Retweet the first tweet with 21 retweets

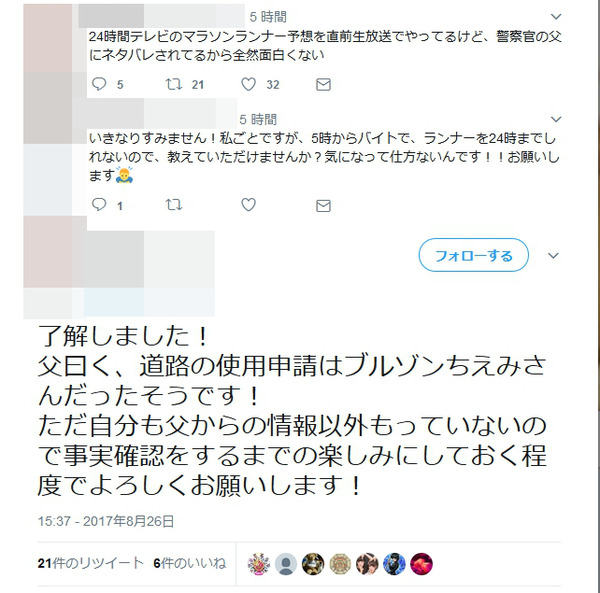[173, 84]
